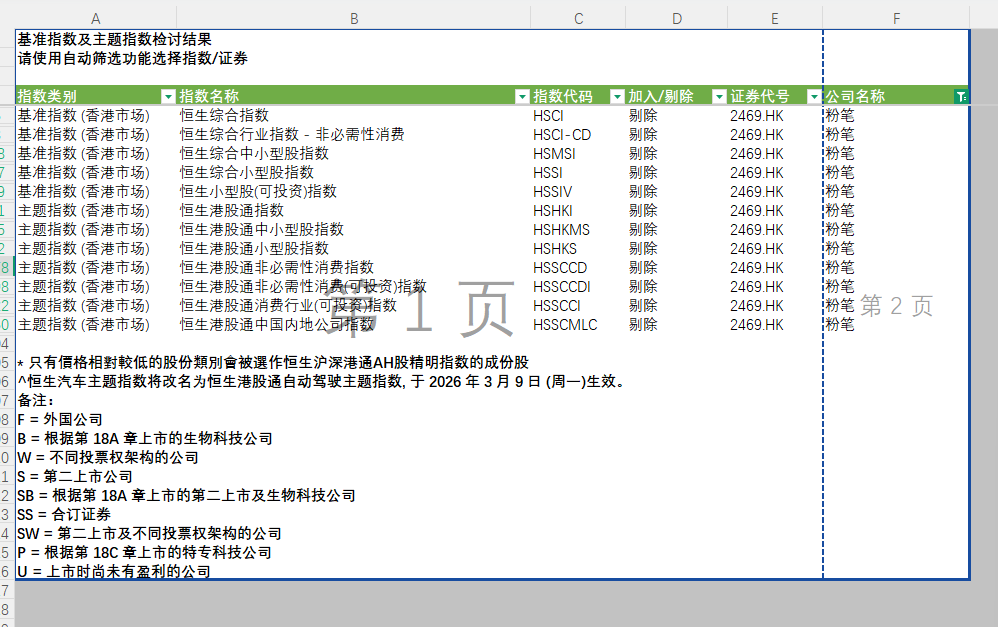
Task: Click the index code cell HSSCMLC
Action: point(565,325)
